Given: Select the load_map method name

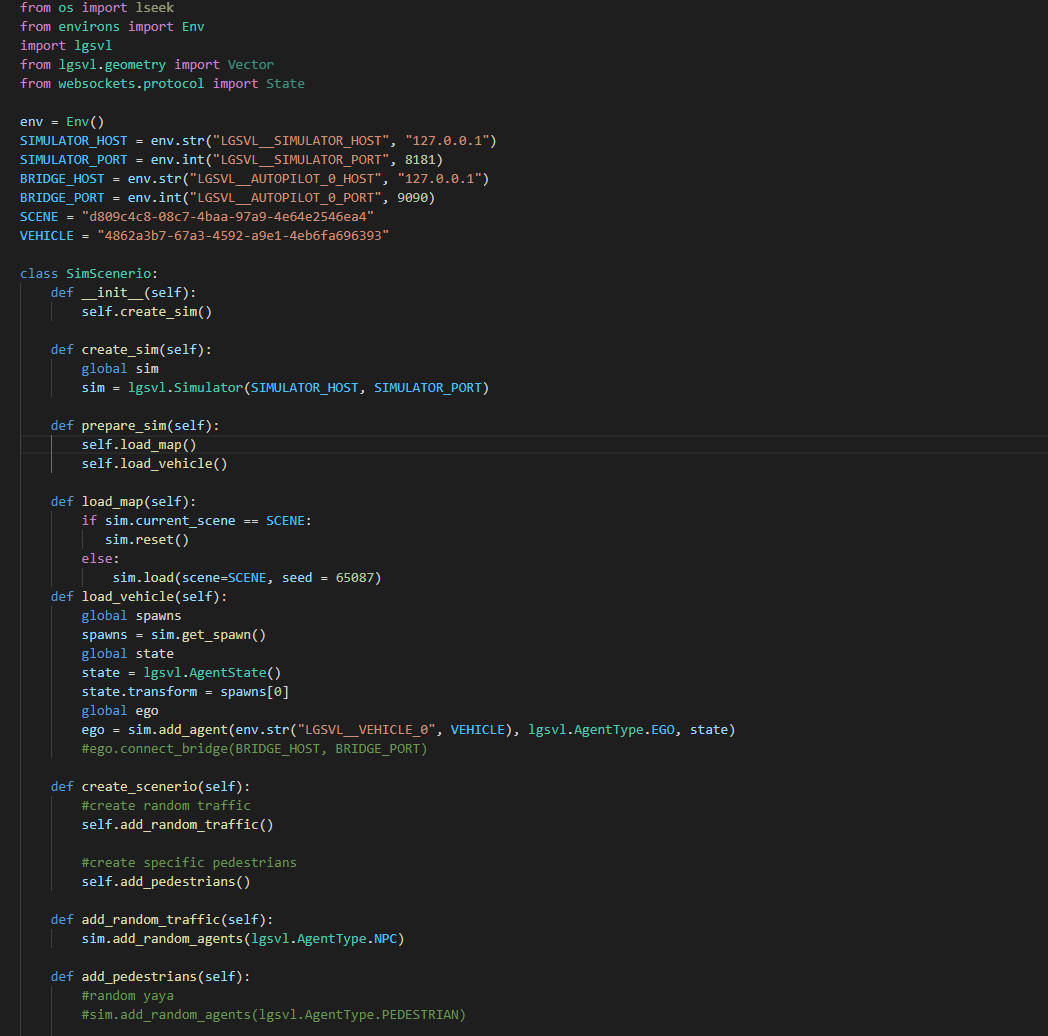Looking at the screenshot, I should click(x=111, y=501).
